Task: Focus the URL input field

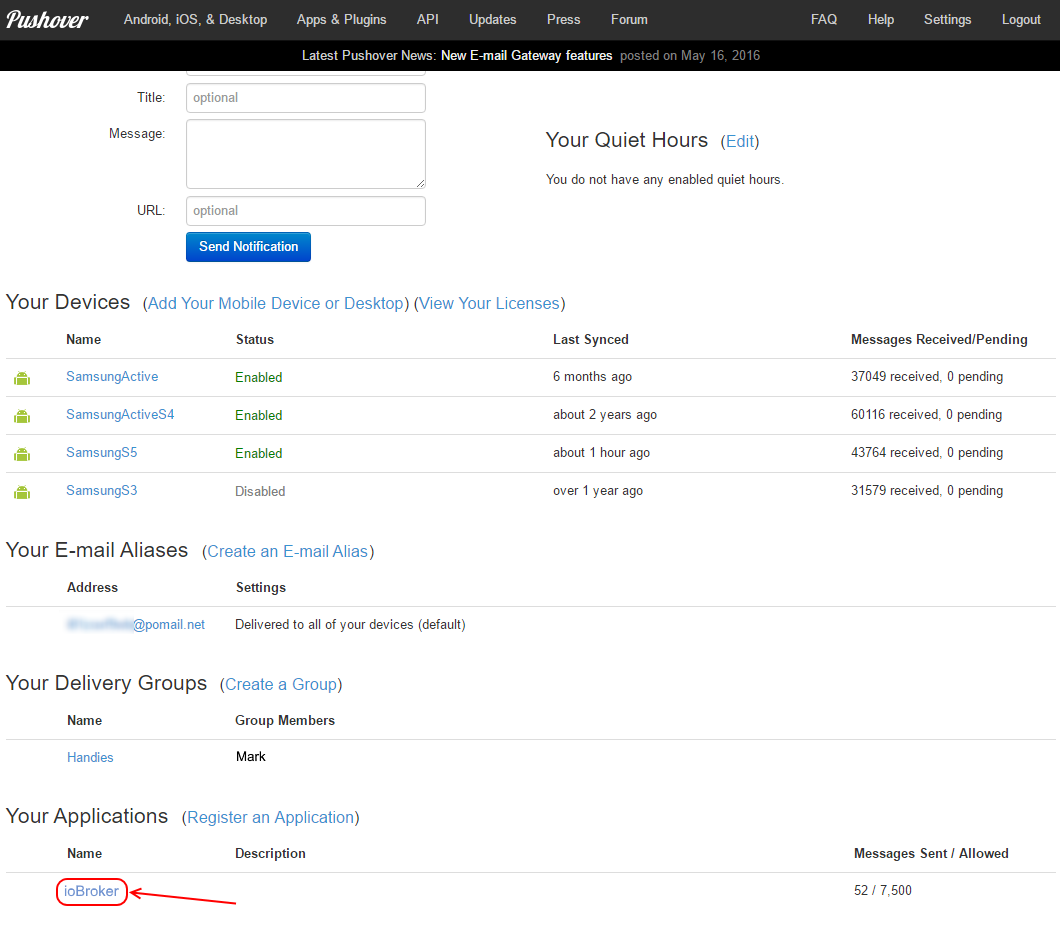Action: [x=306, y=211]
